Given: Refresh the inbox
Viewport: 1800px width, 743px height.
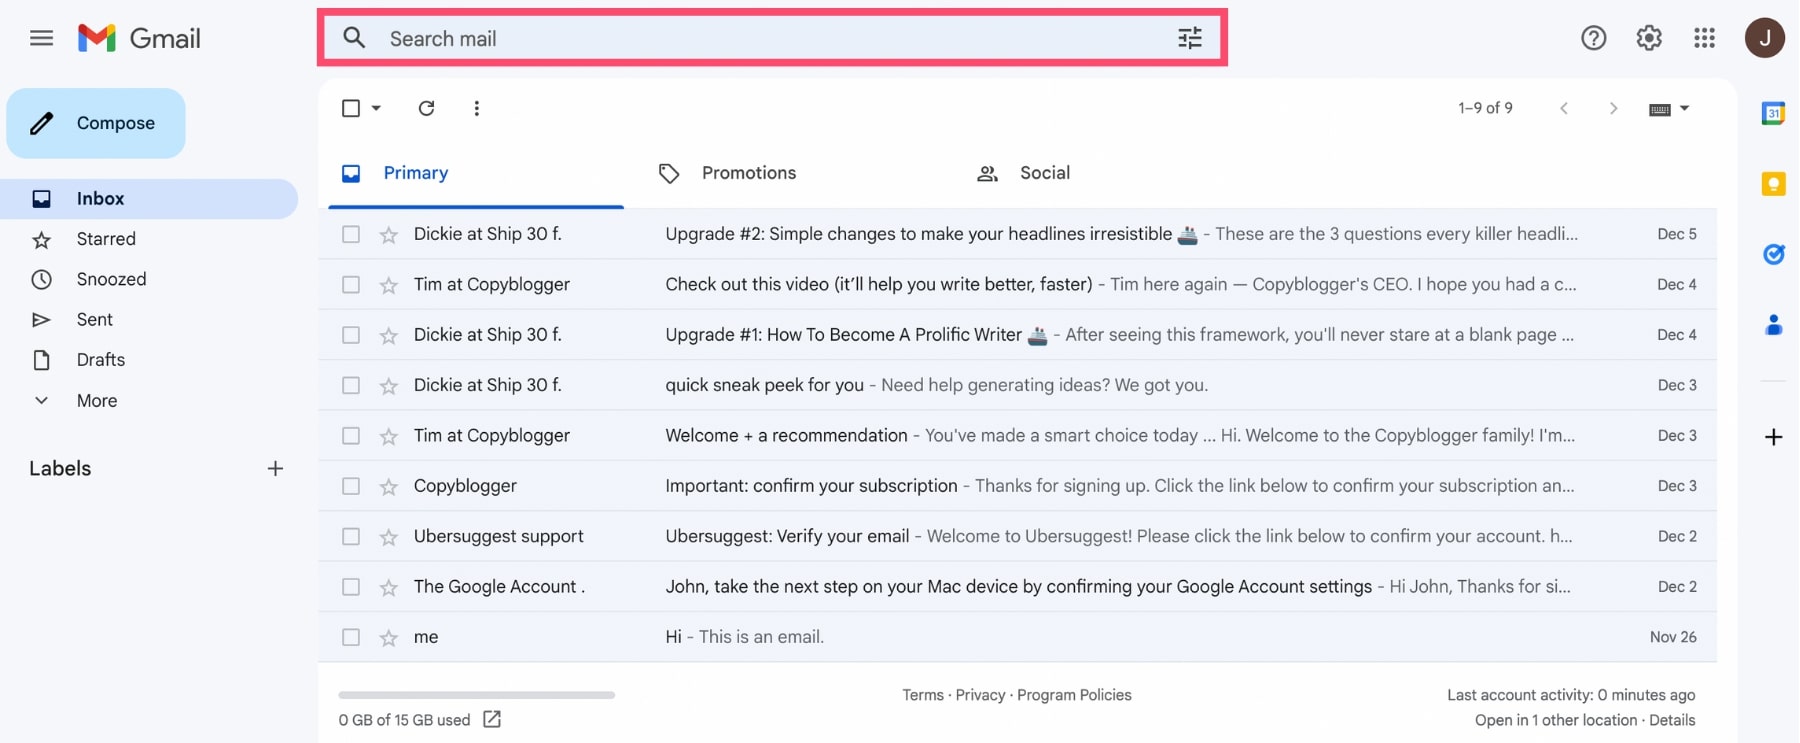Looking at the screenshot, I should coord(426,108).
